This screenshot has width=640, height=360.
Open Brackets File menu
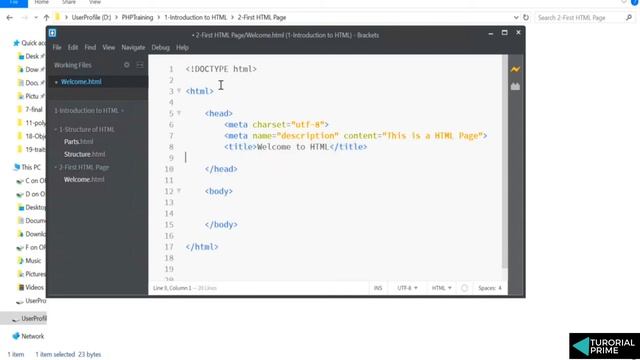(57, 47)
